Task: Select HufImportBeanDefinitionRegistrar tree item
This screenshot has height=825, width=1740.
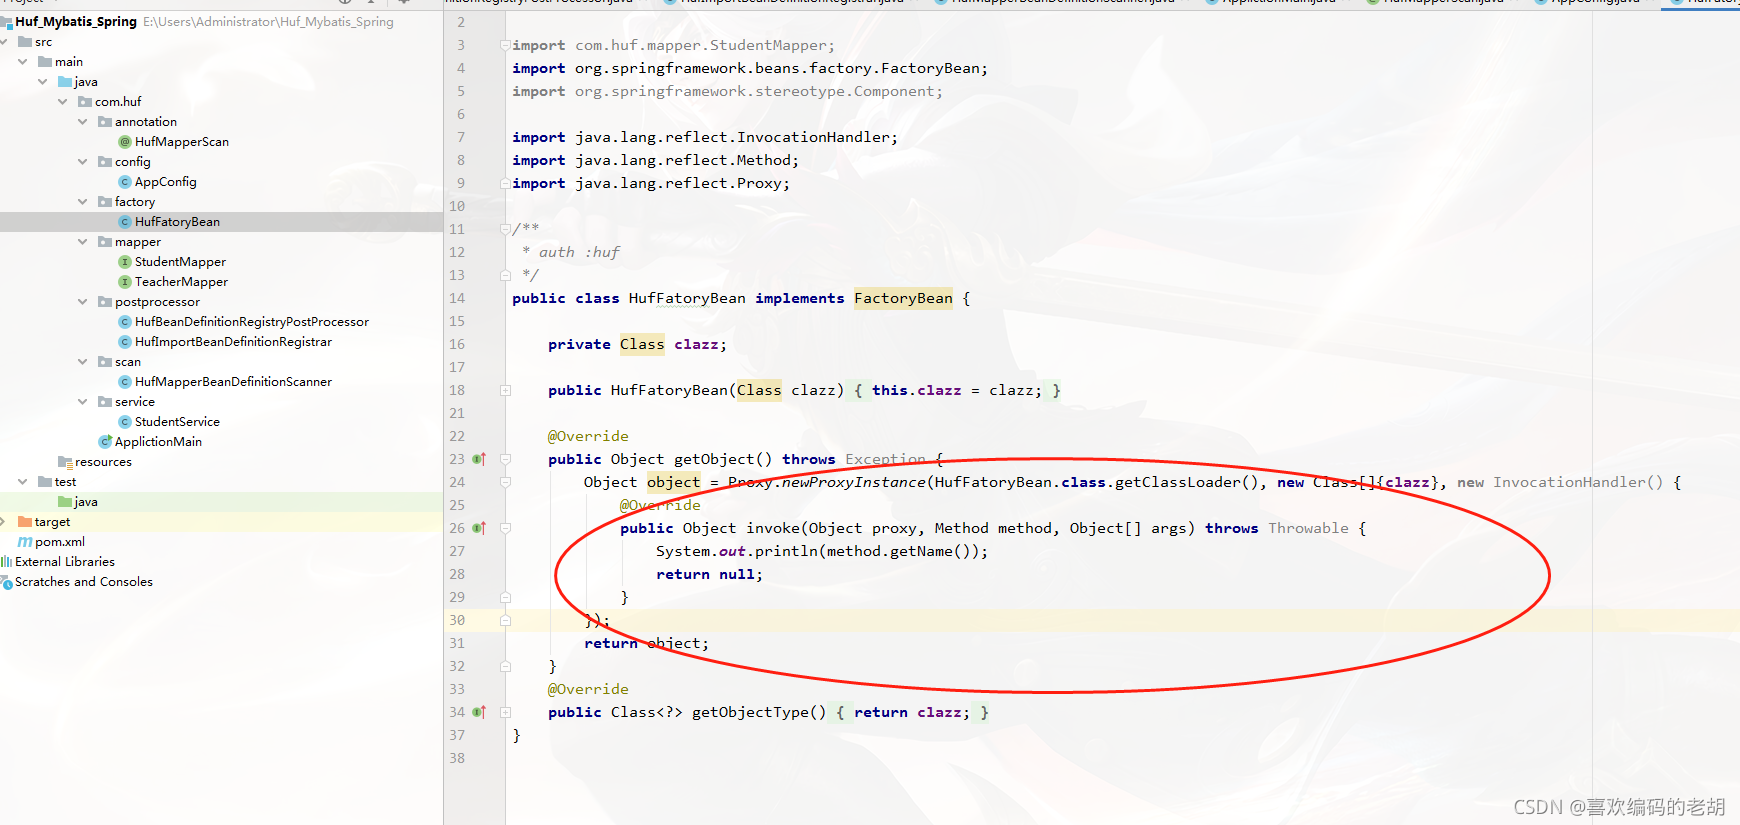Action: 233,342
